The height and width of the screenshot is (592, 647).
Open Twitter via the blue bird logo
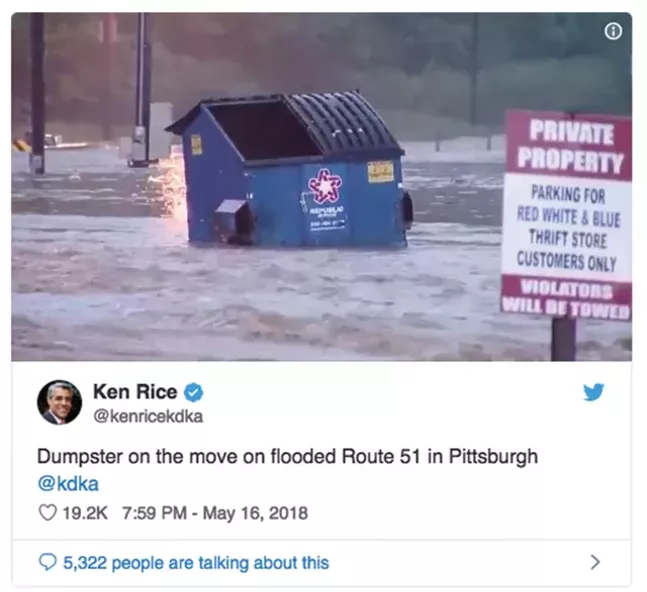pyautogui.click(x=594, y=392)
